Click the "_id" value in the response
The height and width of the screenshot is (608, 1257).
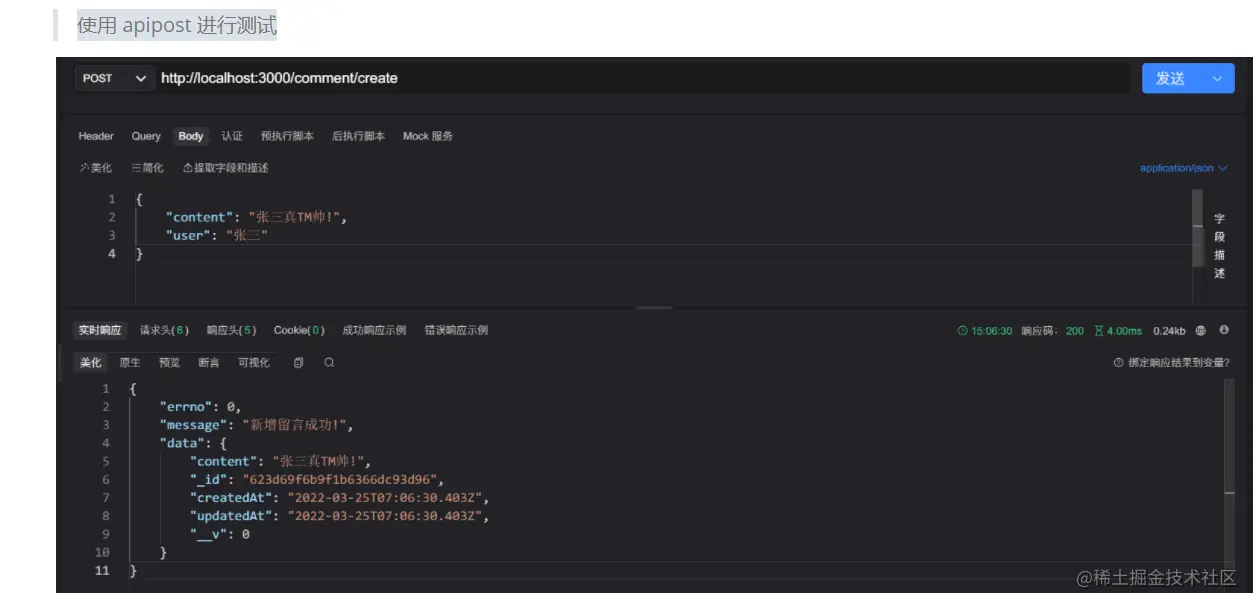339,480
